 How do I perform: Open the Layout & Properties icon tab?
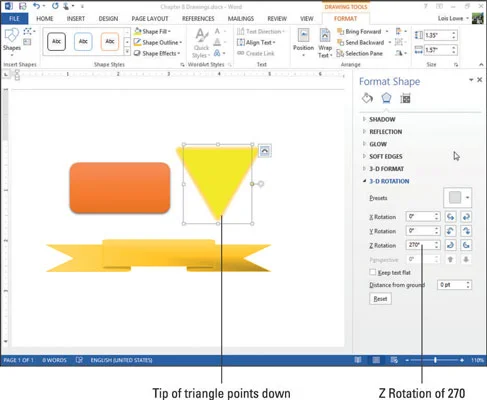coord(405,98)
